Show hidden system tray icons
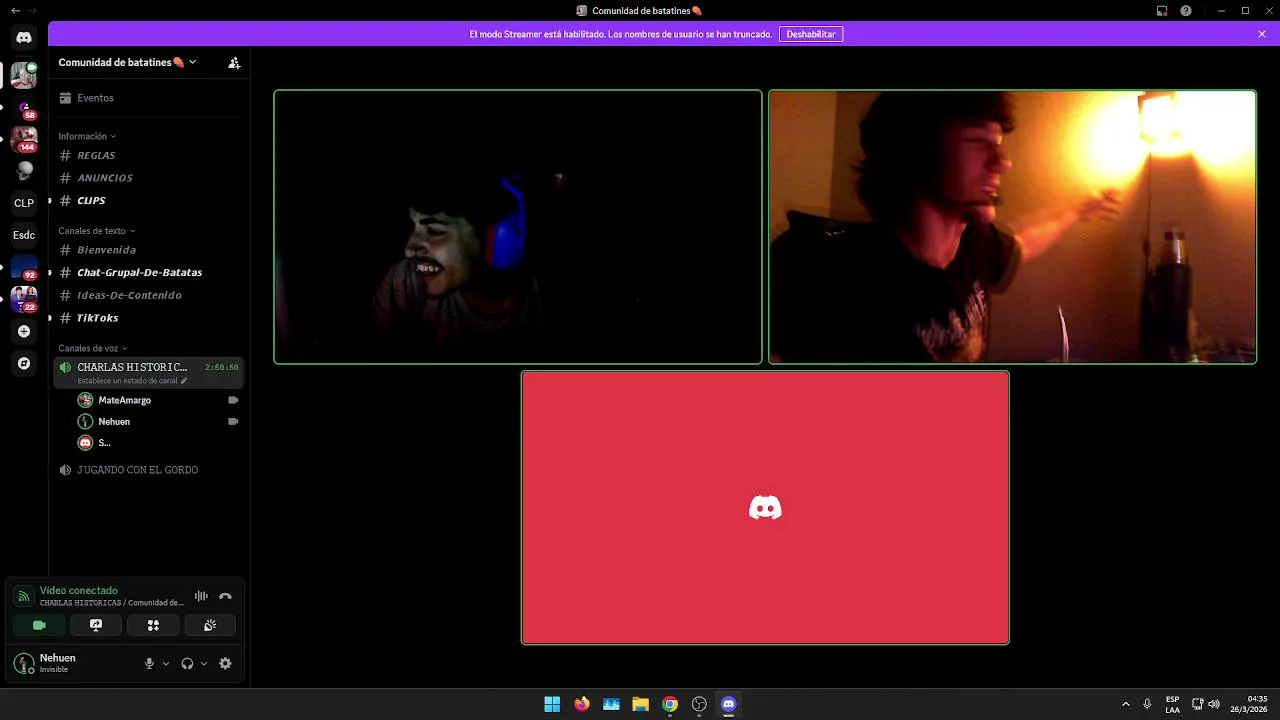 click(1126, 704)
